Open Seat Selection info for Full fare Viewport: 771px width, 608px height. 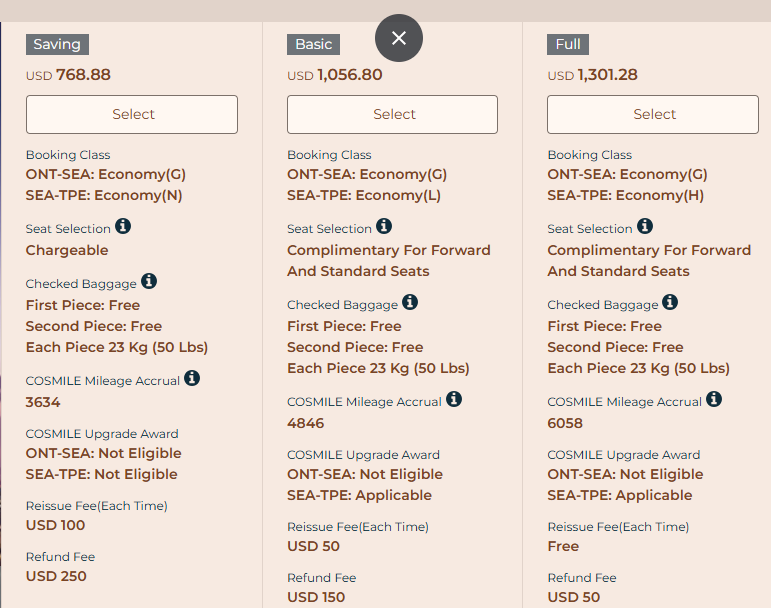coord(645,226)
